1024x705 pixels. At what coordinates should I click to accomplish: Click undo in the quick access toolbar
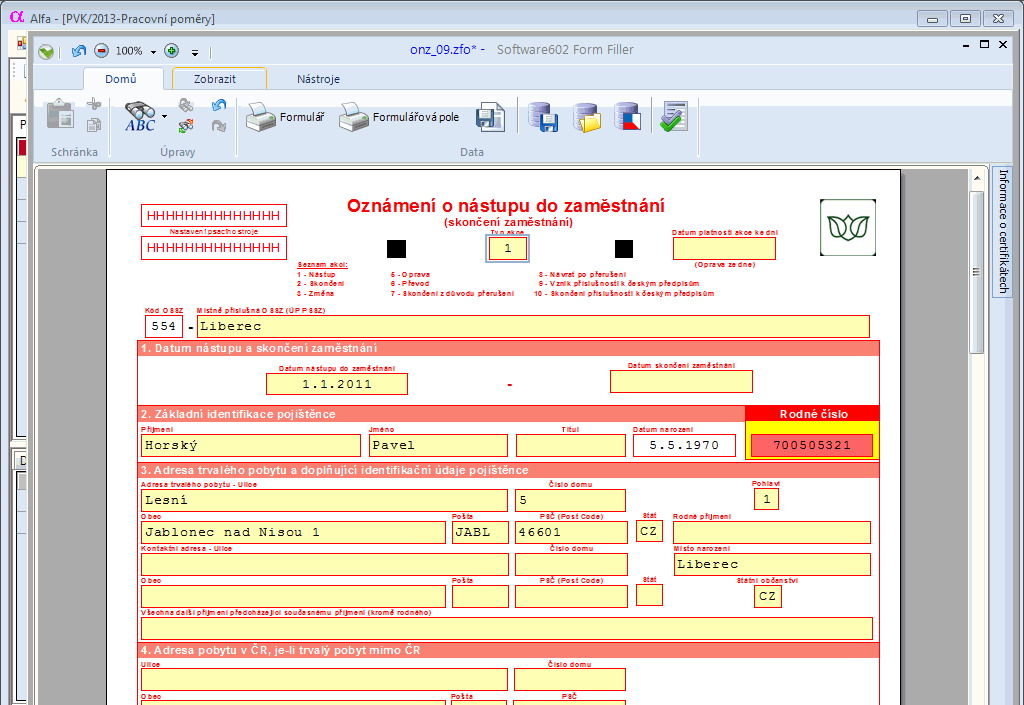(79, 51)
